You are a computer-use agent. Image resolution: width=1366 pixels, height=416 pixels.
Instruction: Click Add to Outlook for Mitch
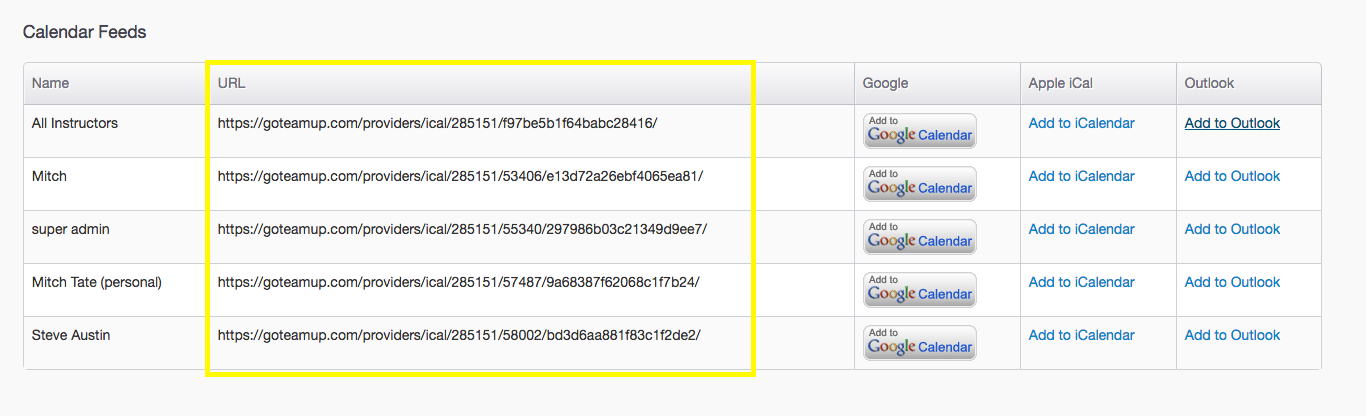tap(1232, 176)
